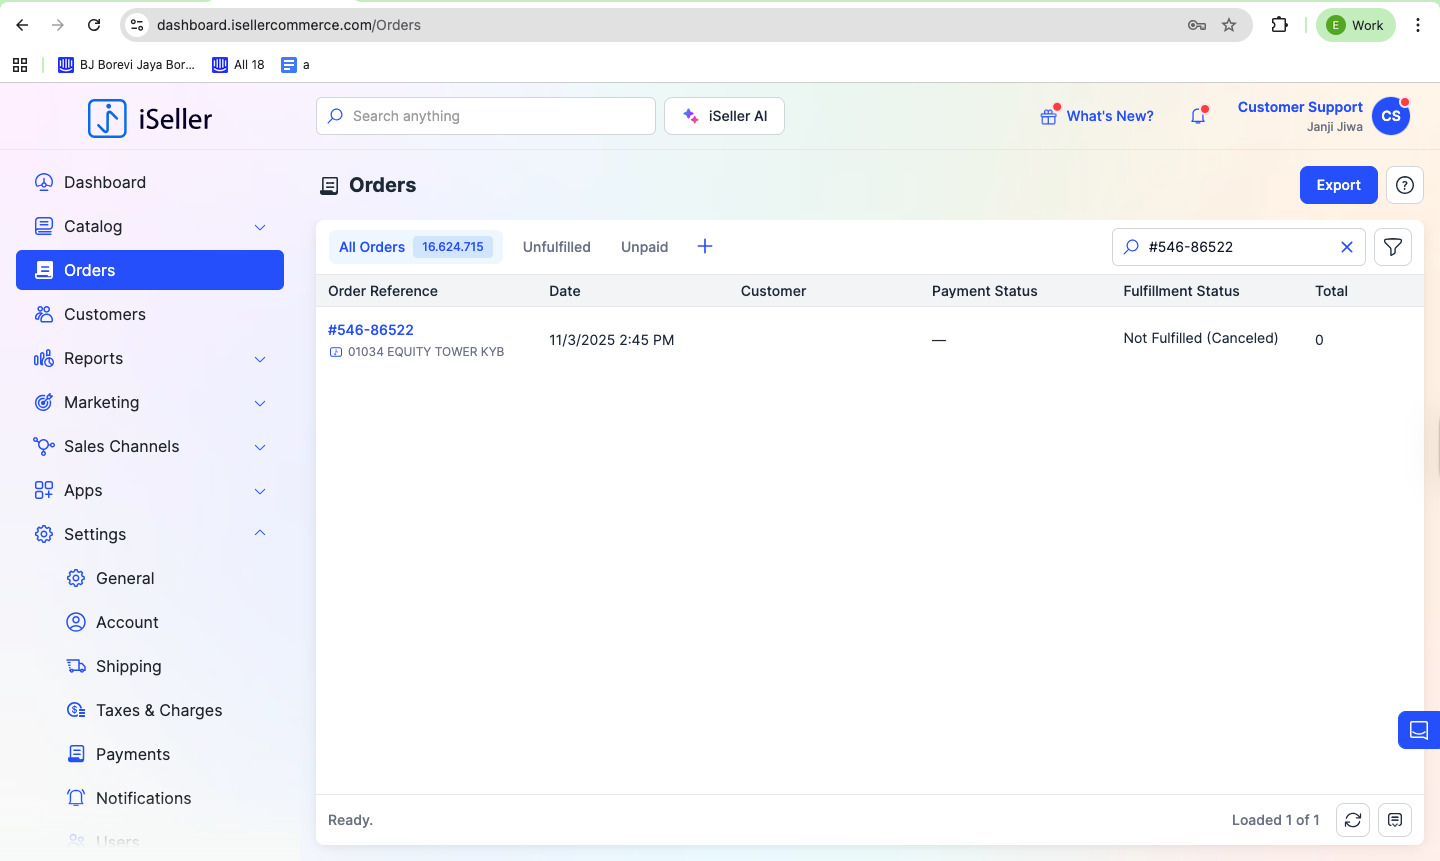
Task: Open Taxes & Charges settings
Action: pyautogui.click(x=159, y=710)
